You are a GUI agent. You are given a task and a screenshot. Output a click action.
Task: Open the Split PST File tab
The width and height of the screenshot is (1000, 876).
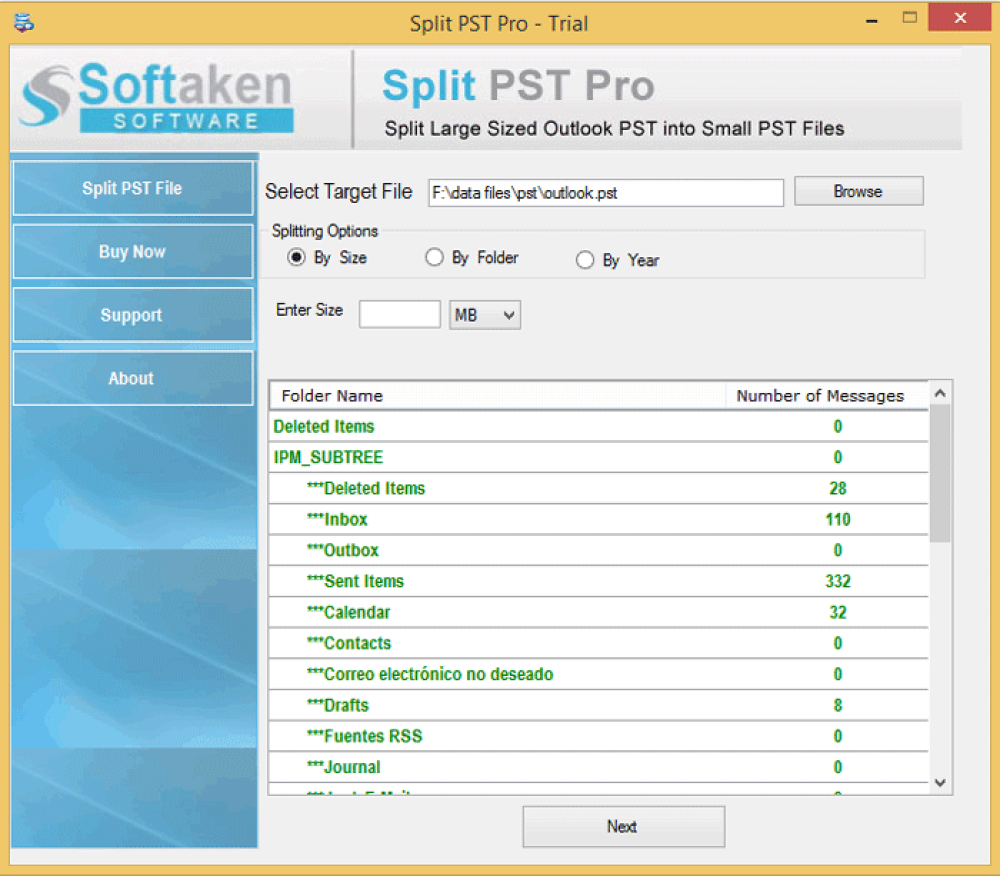[132, 188]
